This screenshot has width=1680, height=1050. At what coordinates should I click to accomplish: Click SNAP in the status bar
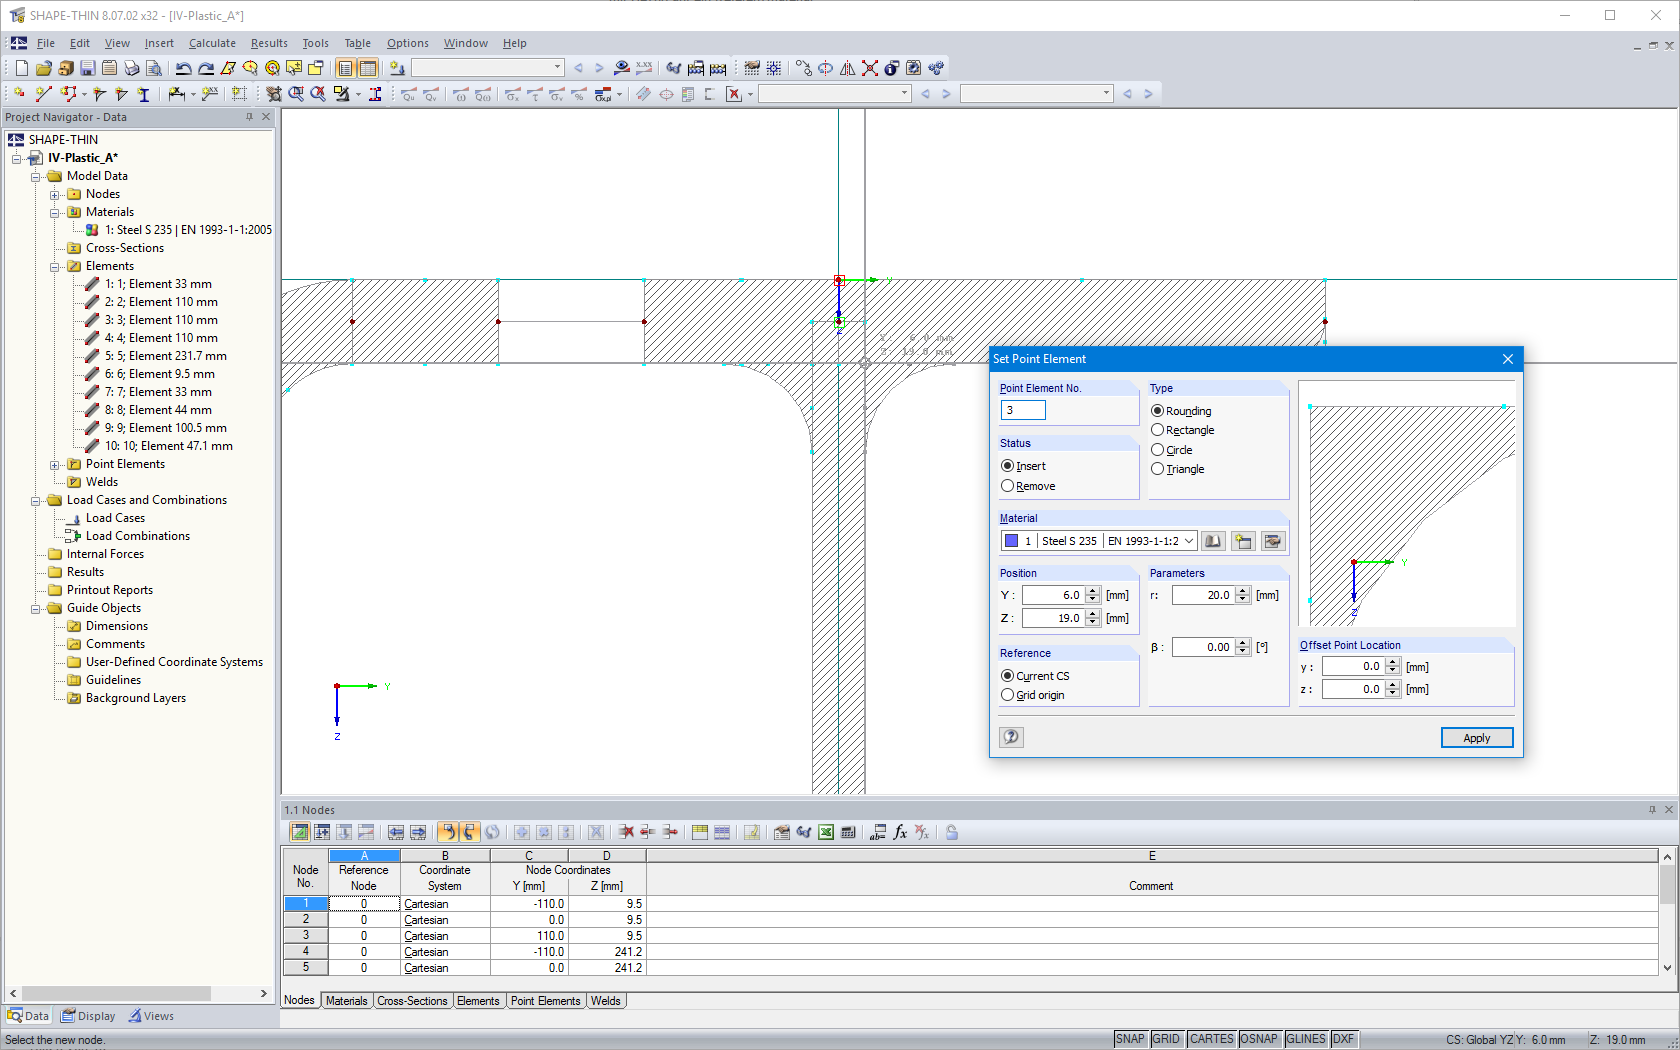tap(1130, 1039)
